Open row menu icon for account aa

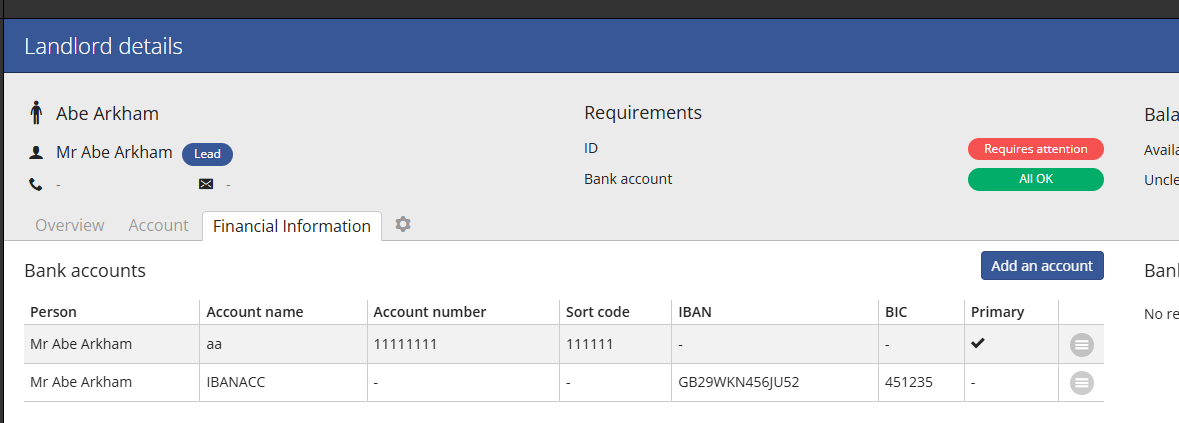pyautogui.click(x=1081, y=345)
